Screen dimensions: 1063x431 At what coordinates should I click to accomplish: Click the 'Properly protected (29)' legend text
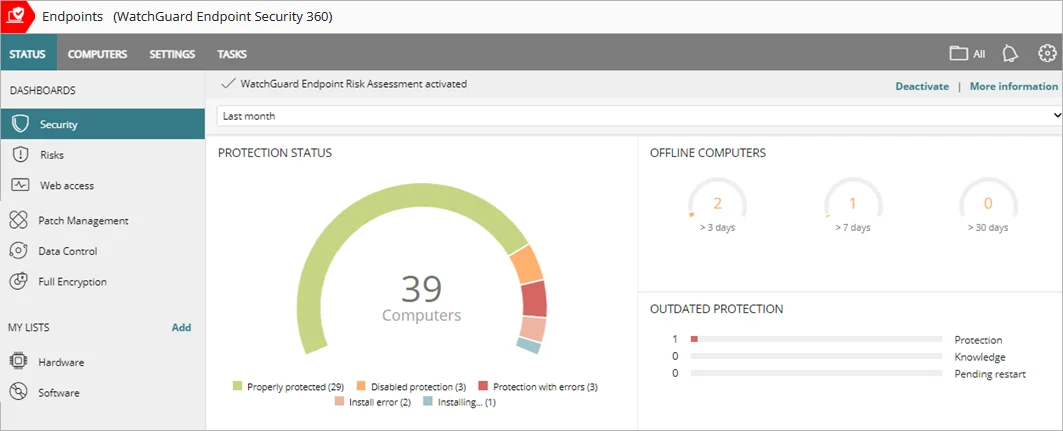tap(296, 387)
